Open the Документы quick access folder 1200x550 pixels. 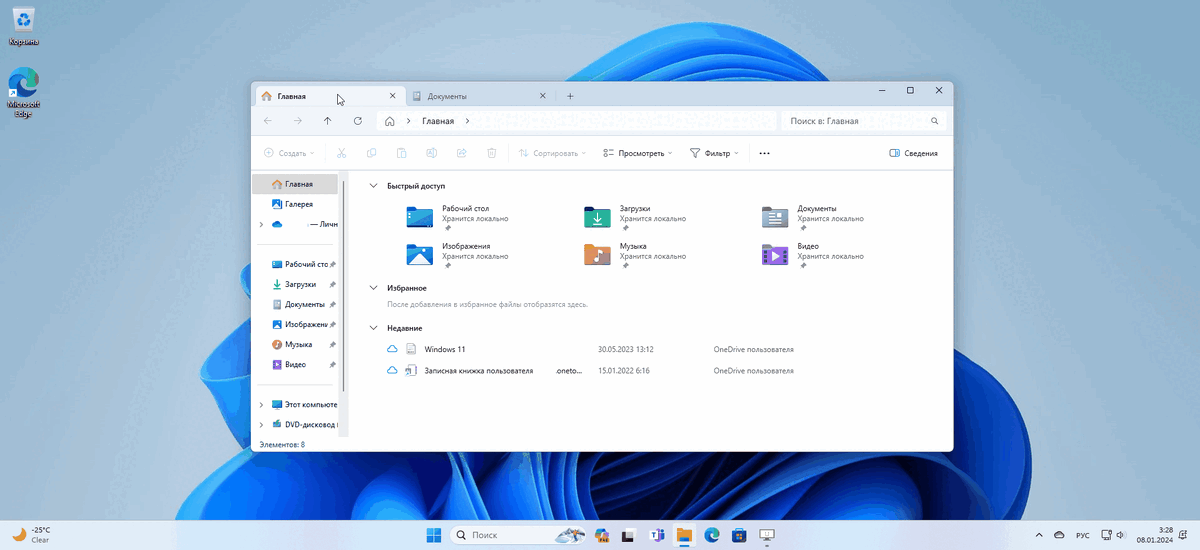[x=812, y=219]
